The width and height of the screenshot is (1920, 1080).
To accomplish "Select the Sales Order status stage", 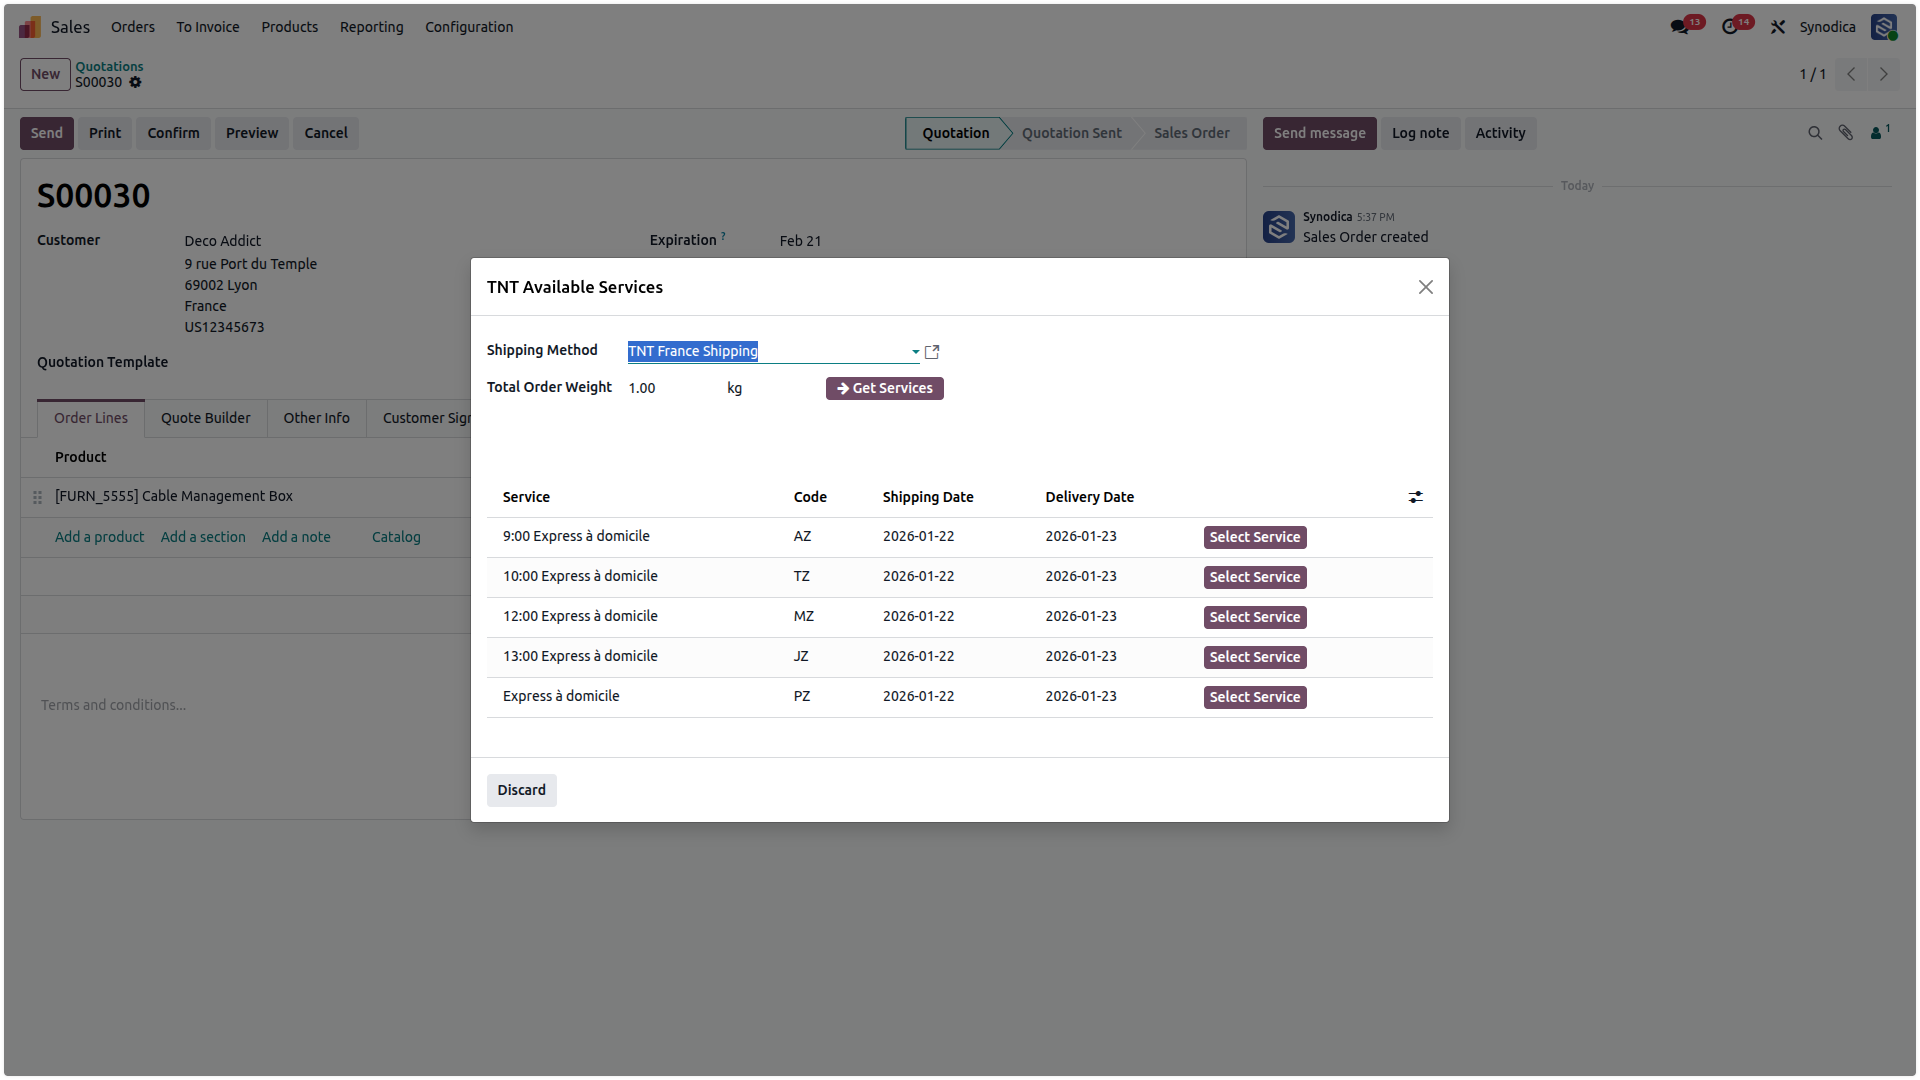I will tap(1192, 133).
